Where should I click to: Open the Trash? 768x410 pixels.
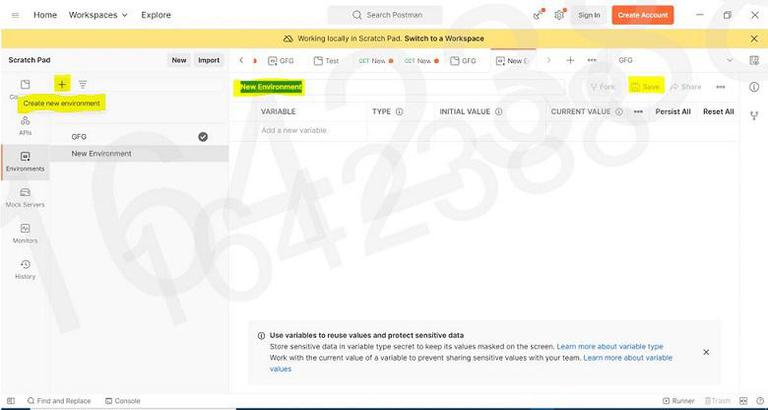(718, 401)
